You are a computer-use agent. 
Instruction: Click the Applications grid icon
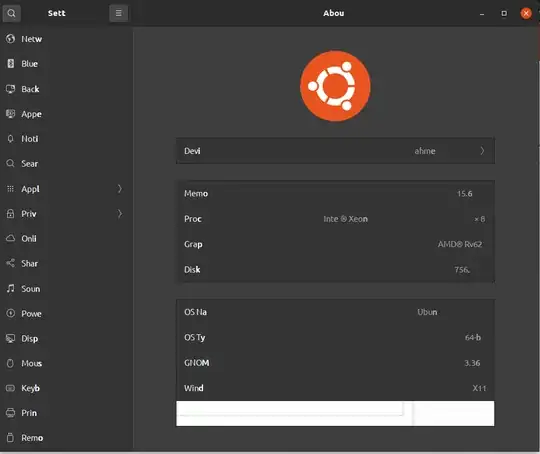(10, 189)
